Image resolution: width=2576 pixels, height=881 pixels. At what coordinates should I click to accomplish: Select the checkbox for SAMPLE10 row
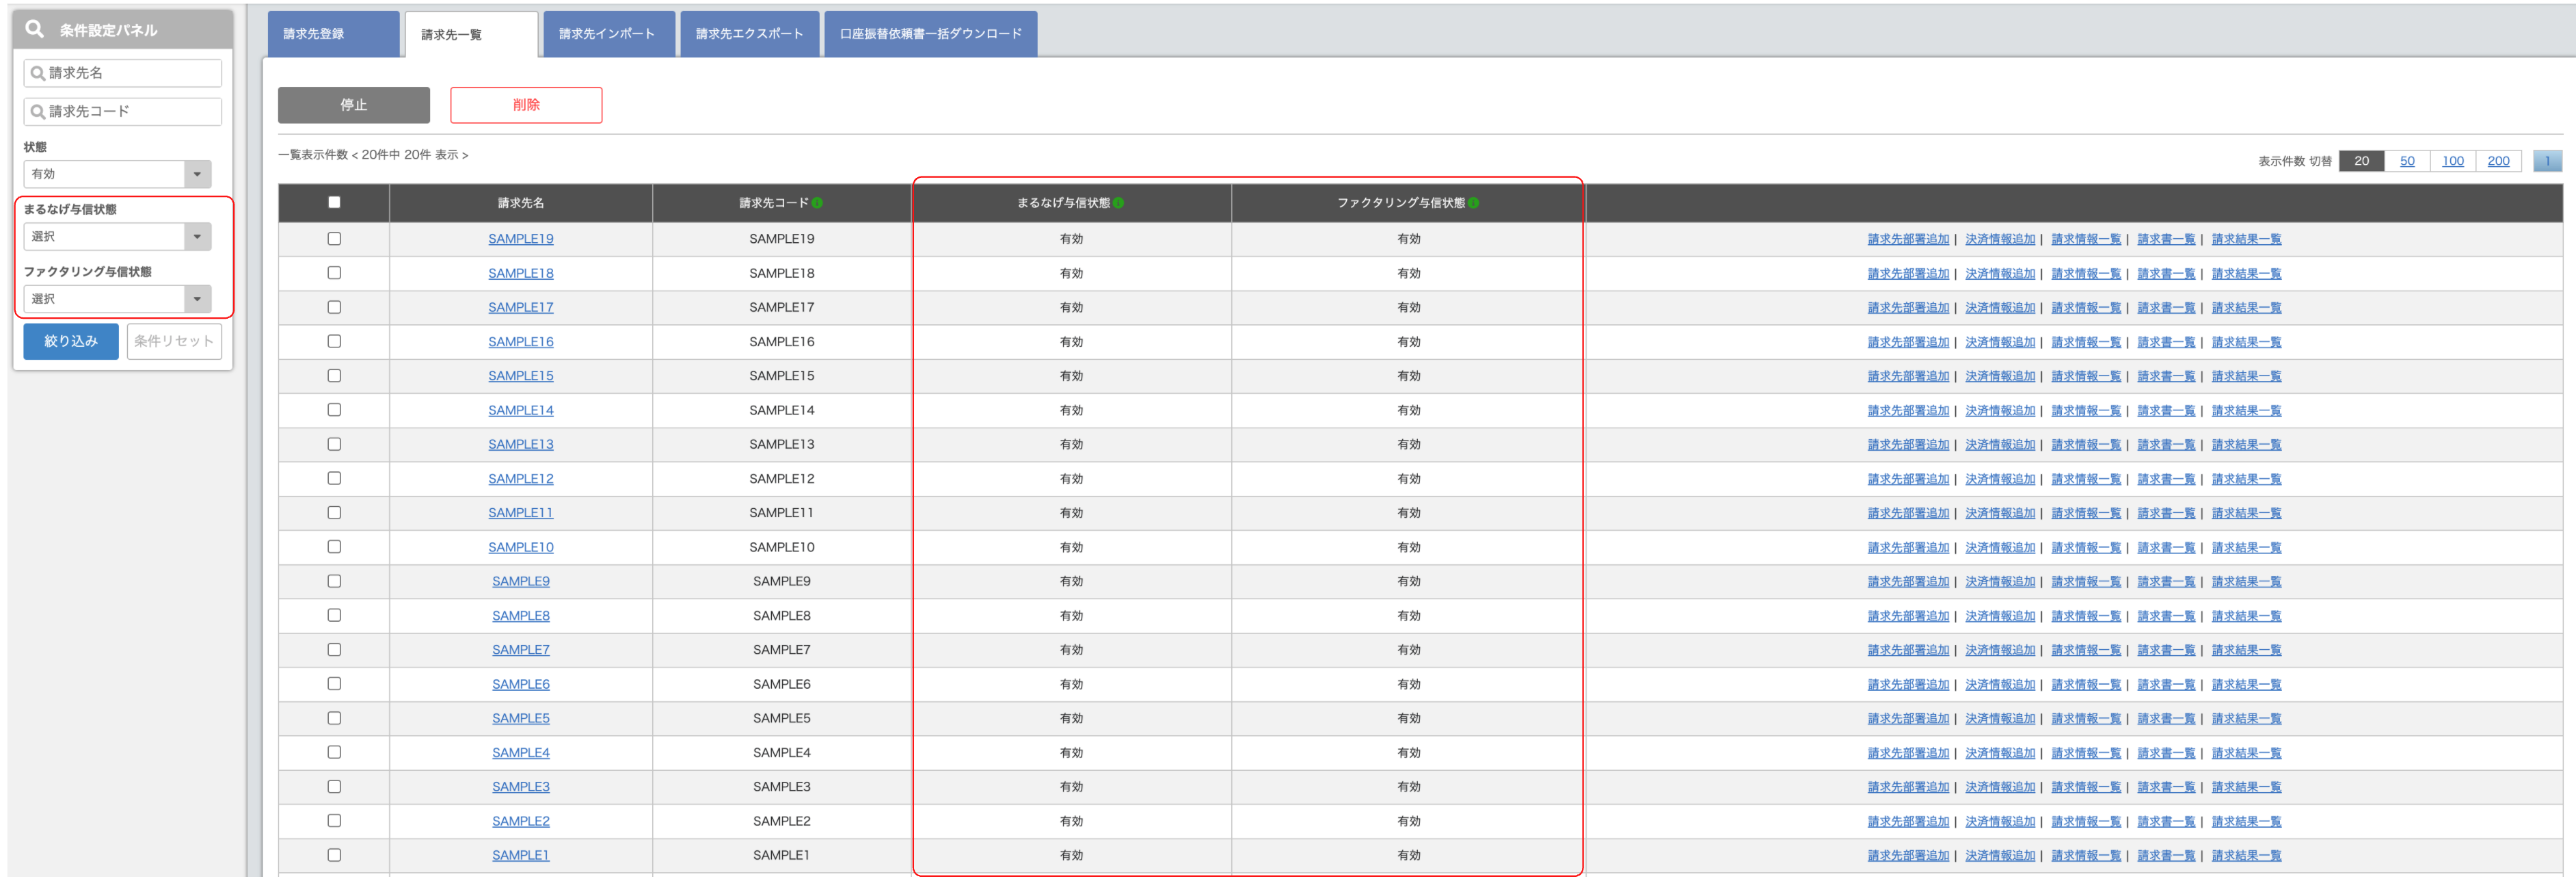(x=334, y=547)
